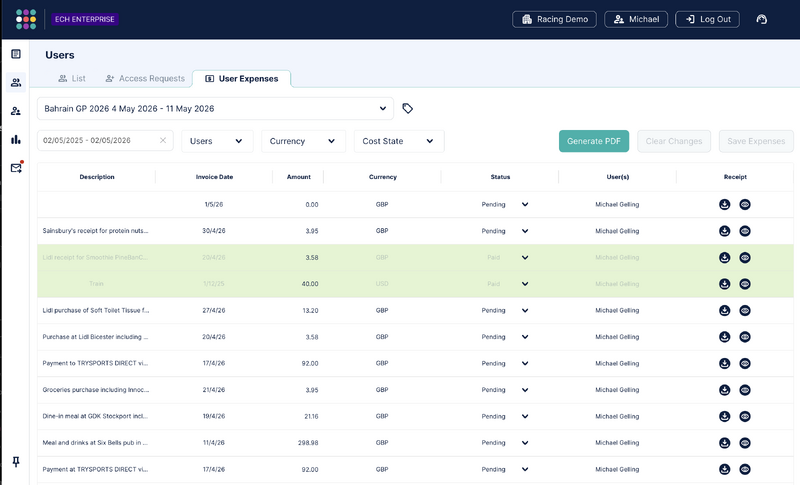This screenshot has width=800, height=485.
Task: Open the Bahrain GP 2026 event dropdown
Action: pos(215,109)
